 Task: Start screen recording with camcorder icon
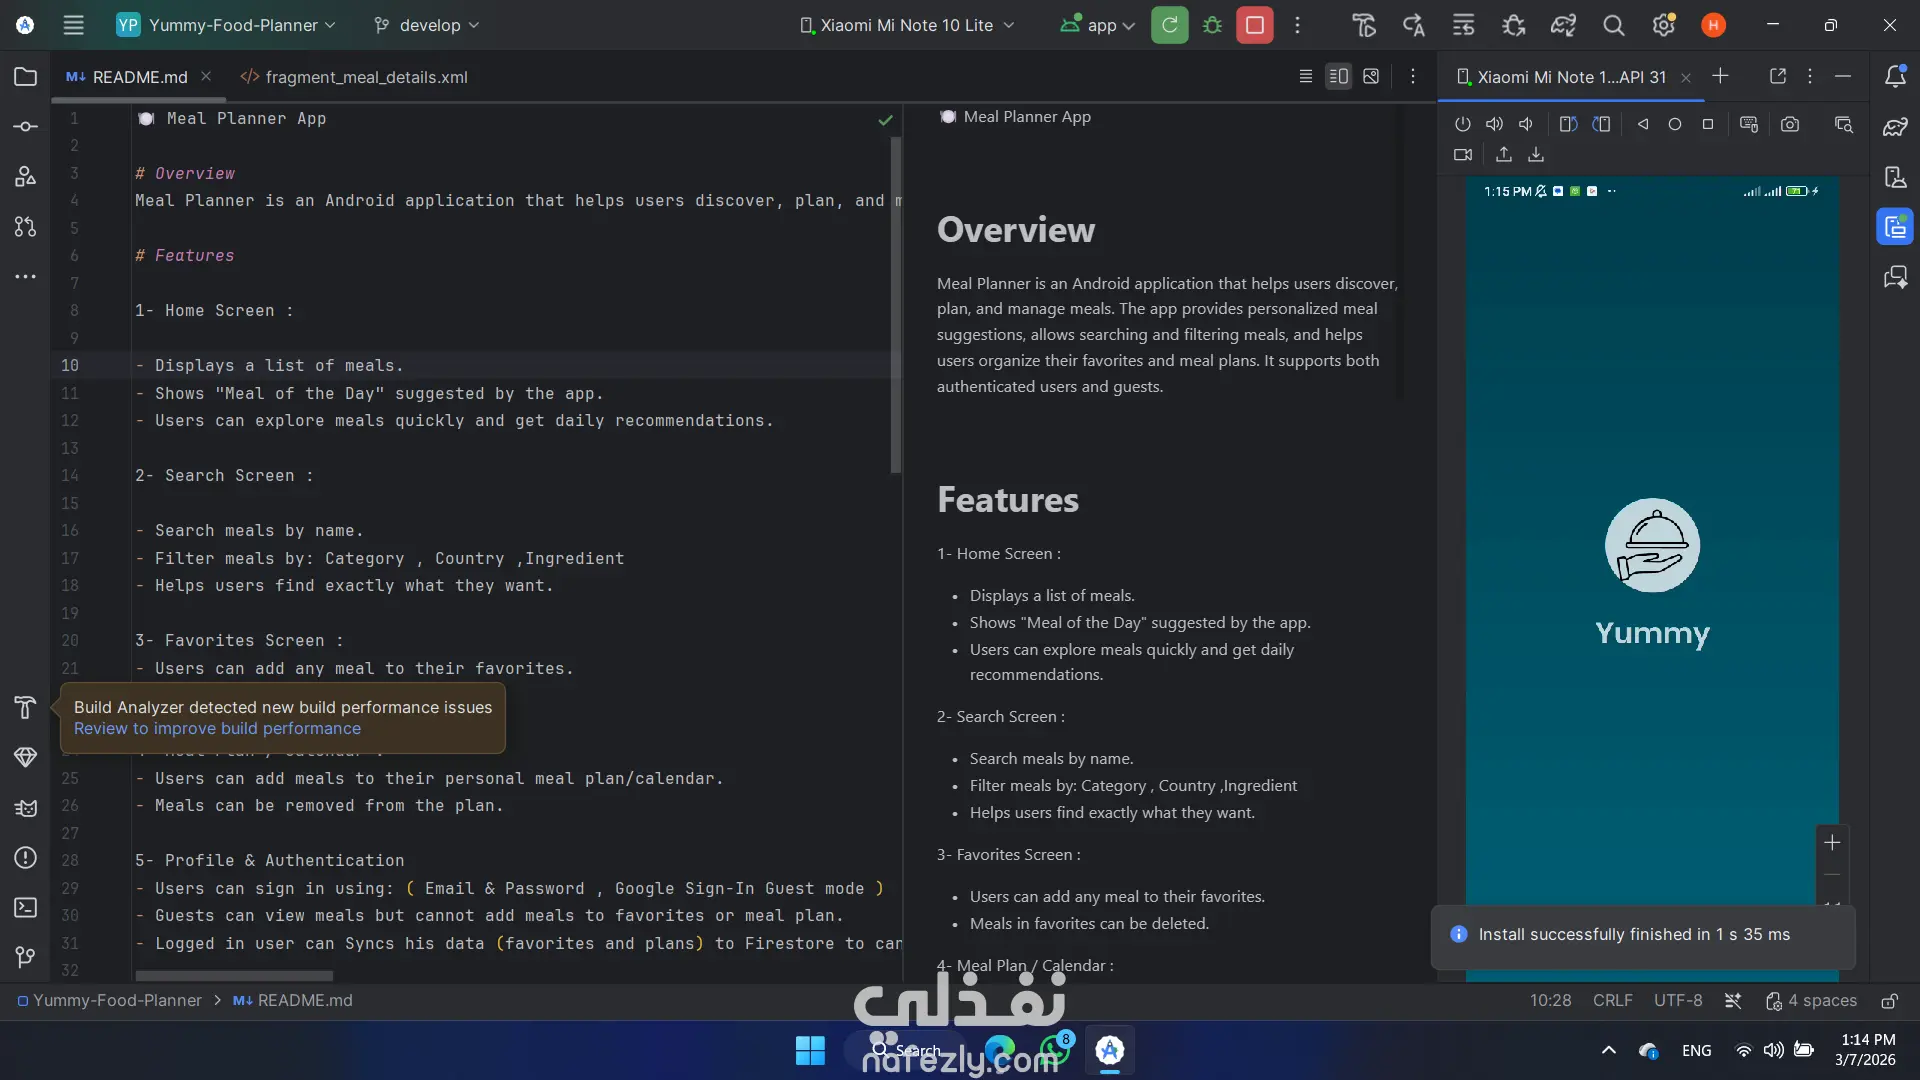click(x=1463, y=155)
